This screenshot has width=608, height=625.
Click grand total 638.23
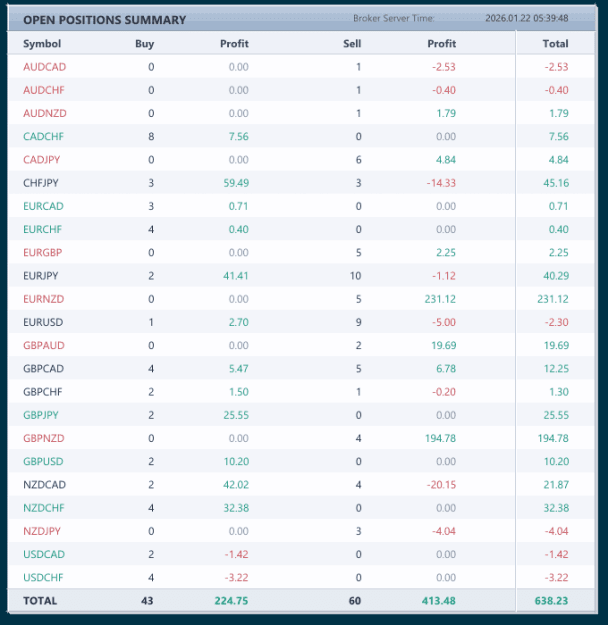click(551, 601)
